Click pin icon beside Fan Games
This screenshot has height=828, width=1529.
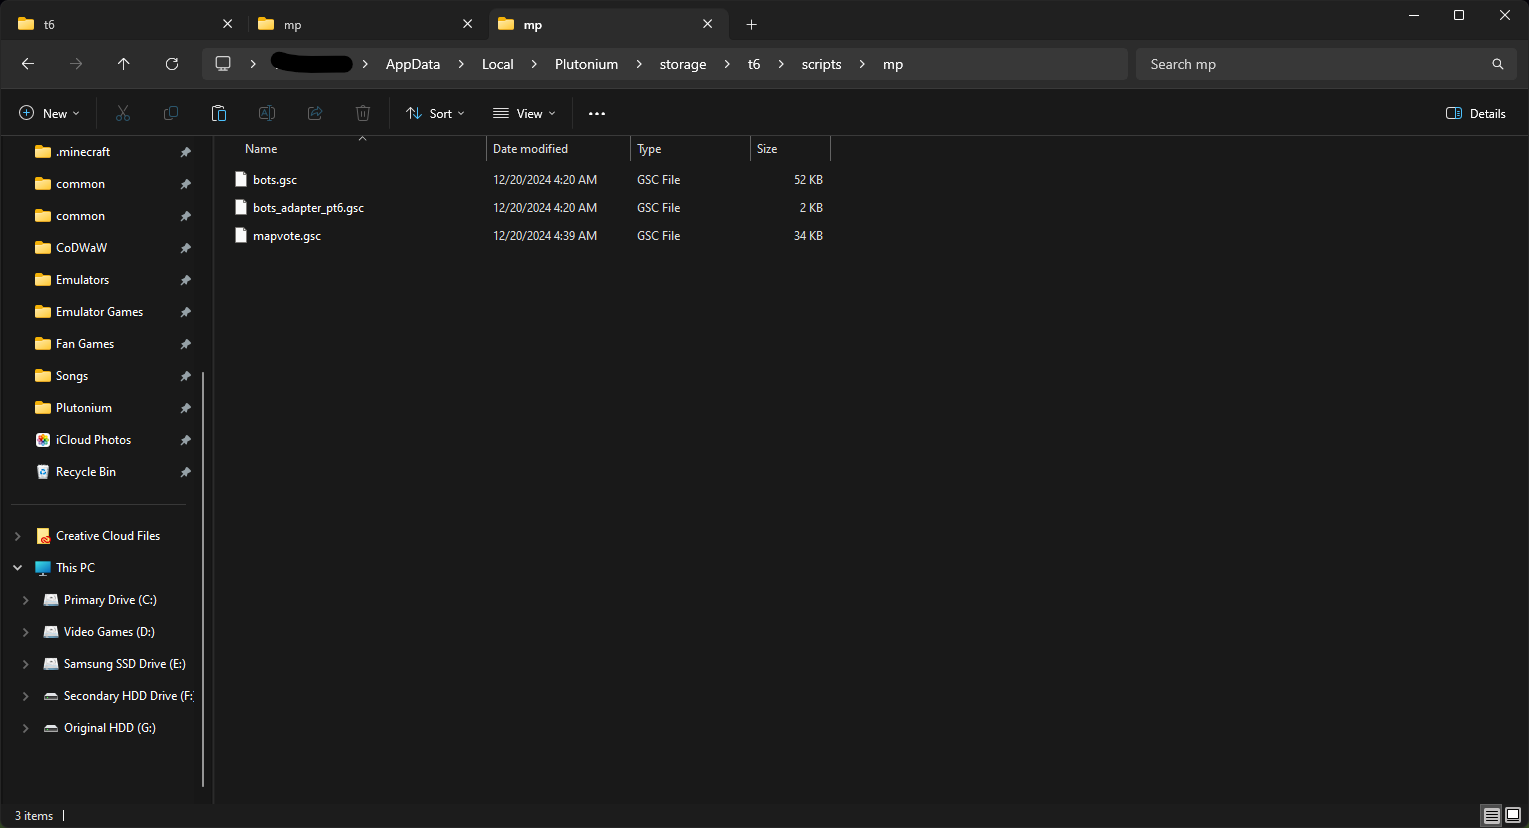[185, 344]
